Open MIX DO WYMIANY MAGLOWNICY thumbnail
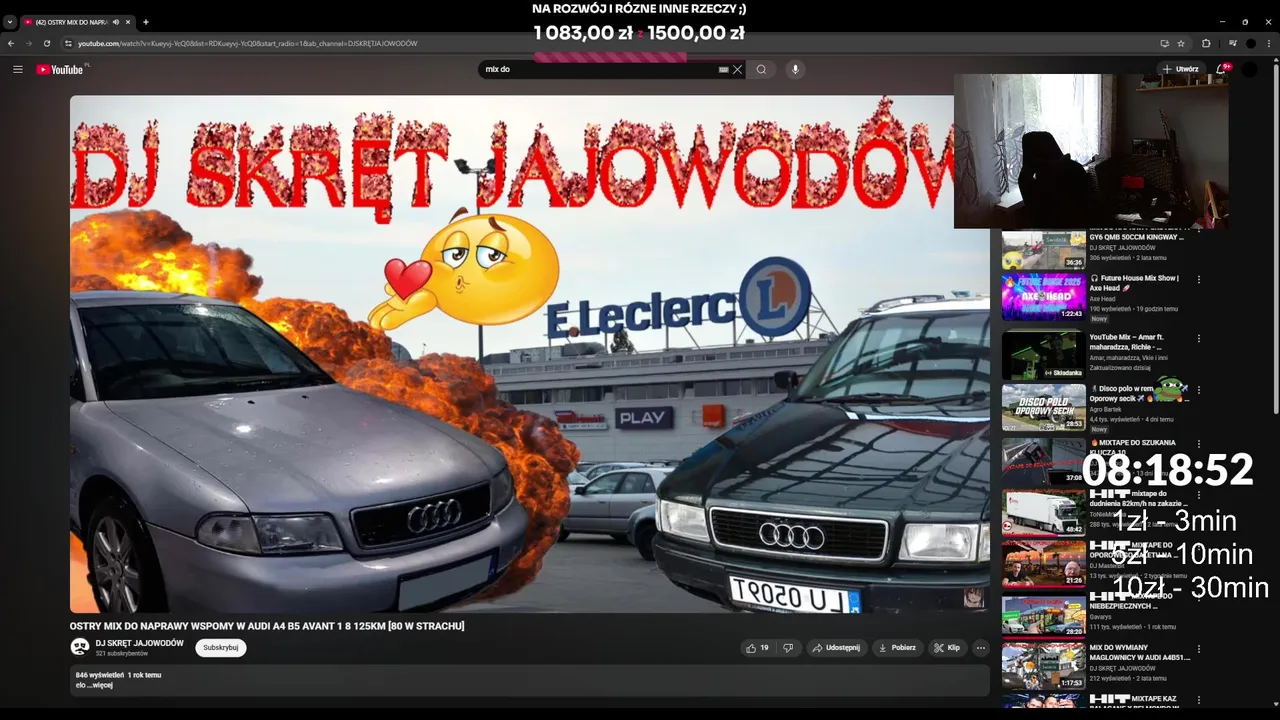The image size is (1280, 720). [x=1044, y=666]
